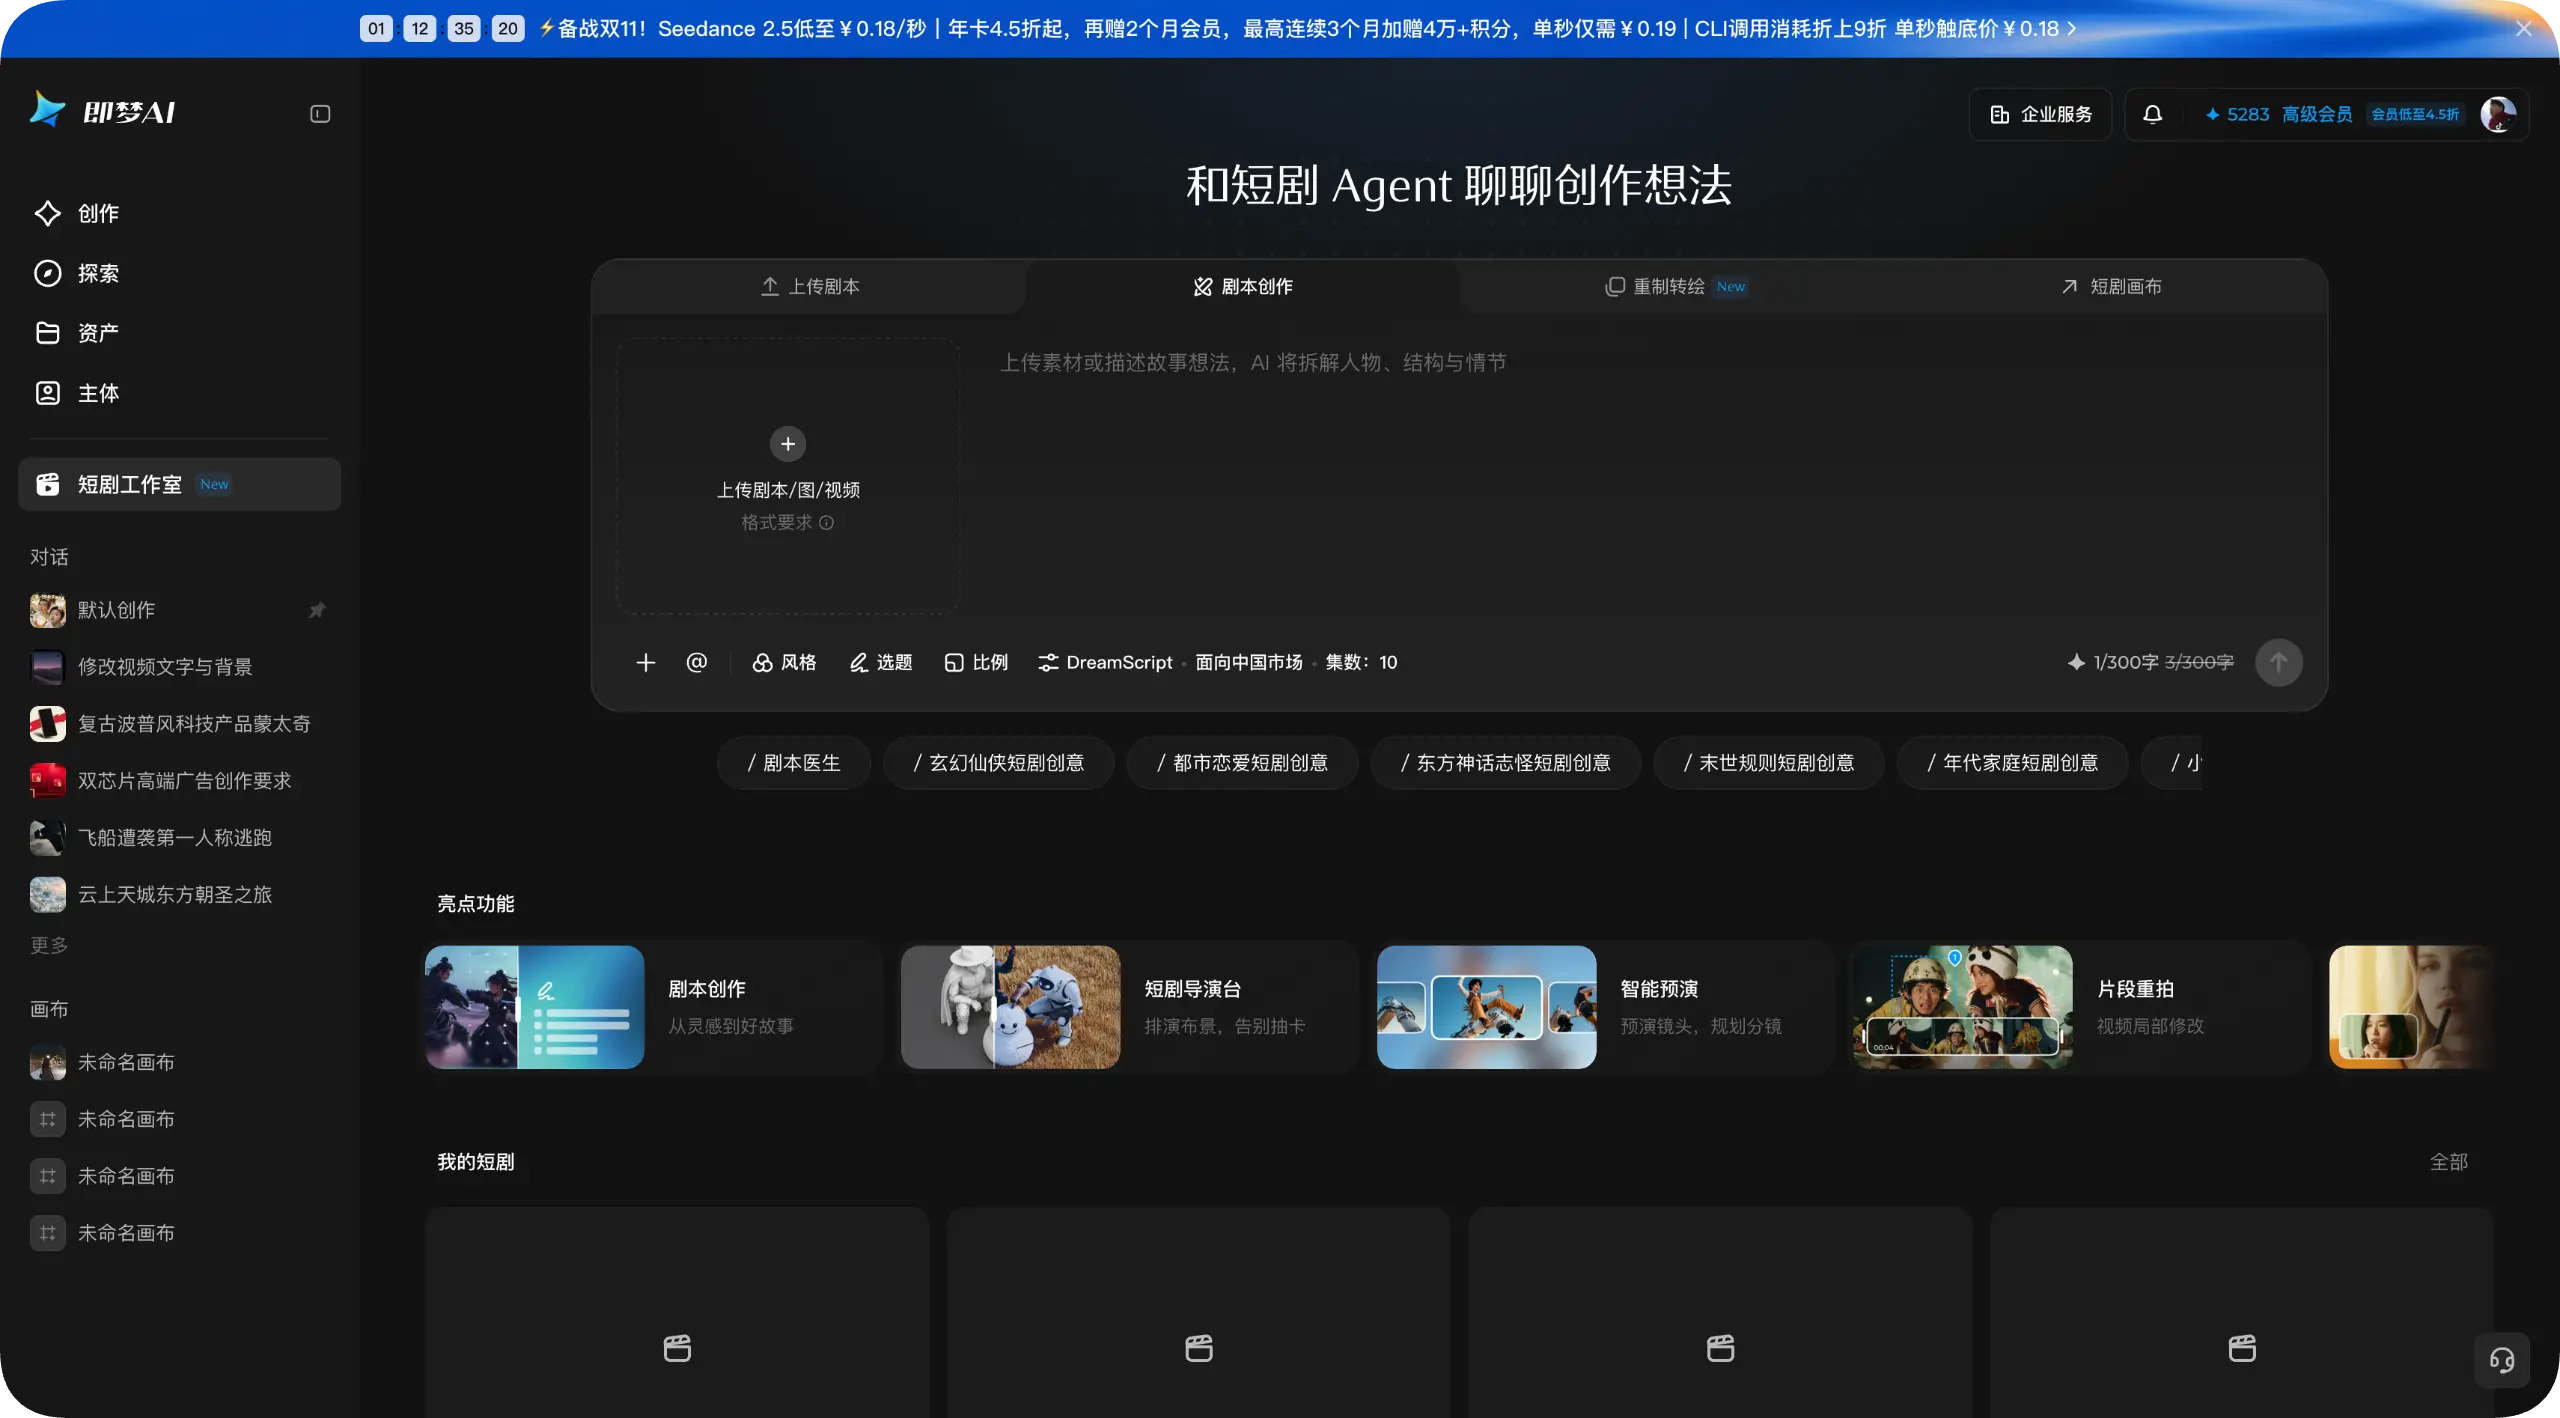
Task: Open conversation 云上天城东方朝圣之旅
Action: coord(179,895)
